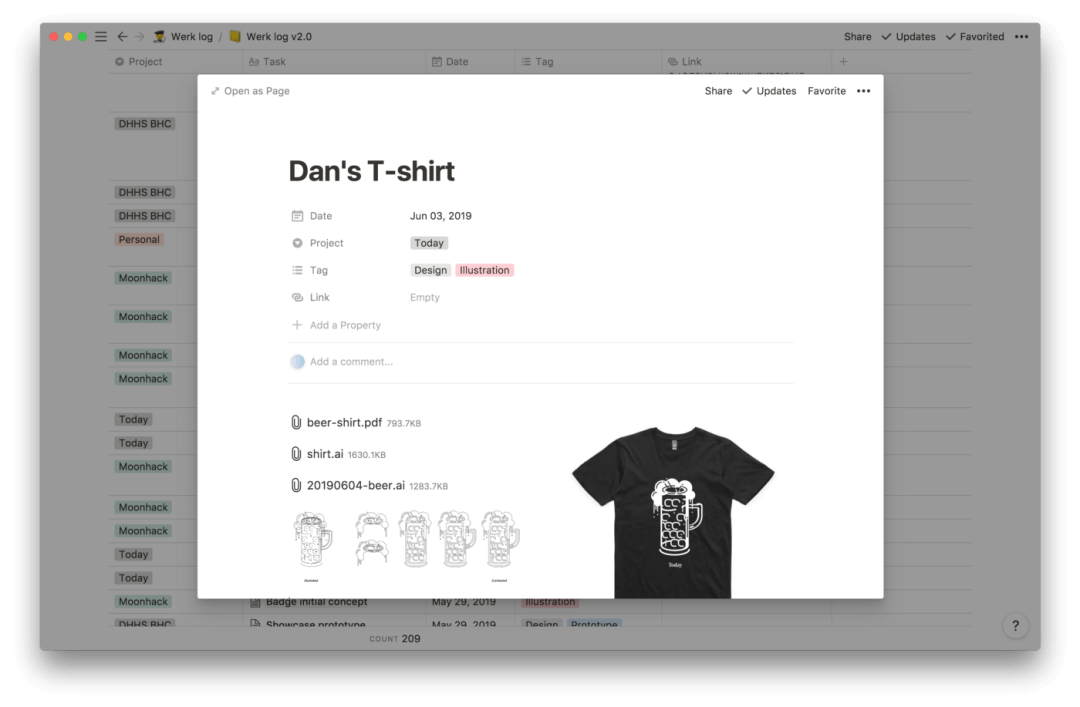Click the Link column header

pos(685,61)
